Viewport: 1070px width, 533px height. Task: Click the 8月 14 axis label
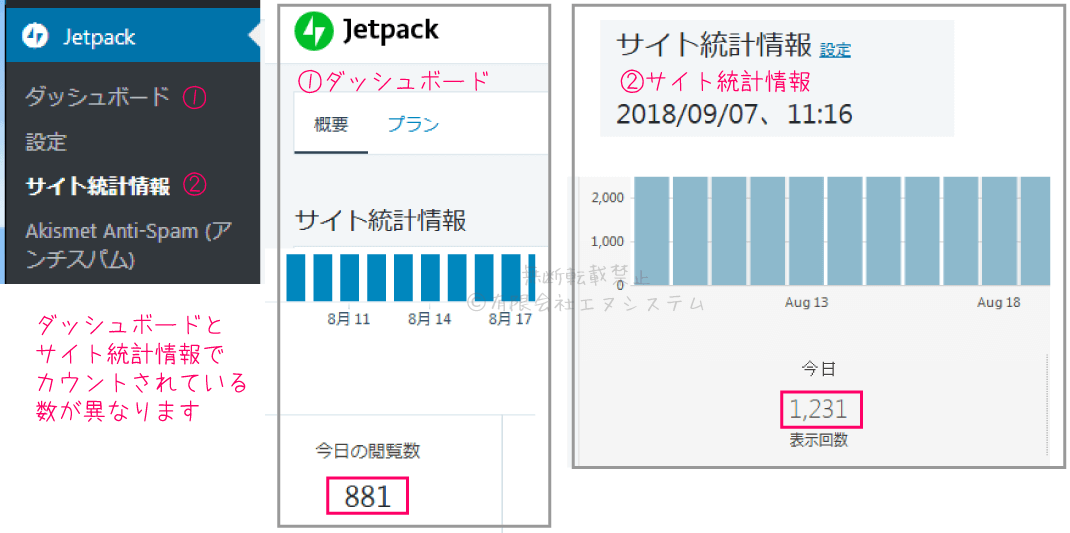click(429, 319)
